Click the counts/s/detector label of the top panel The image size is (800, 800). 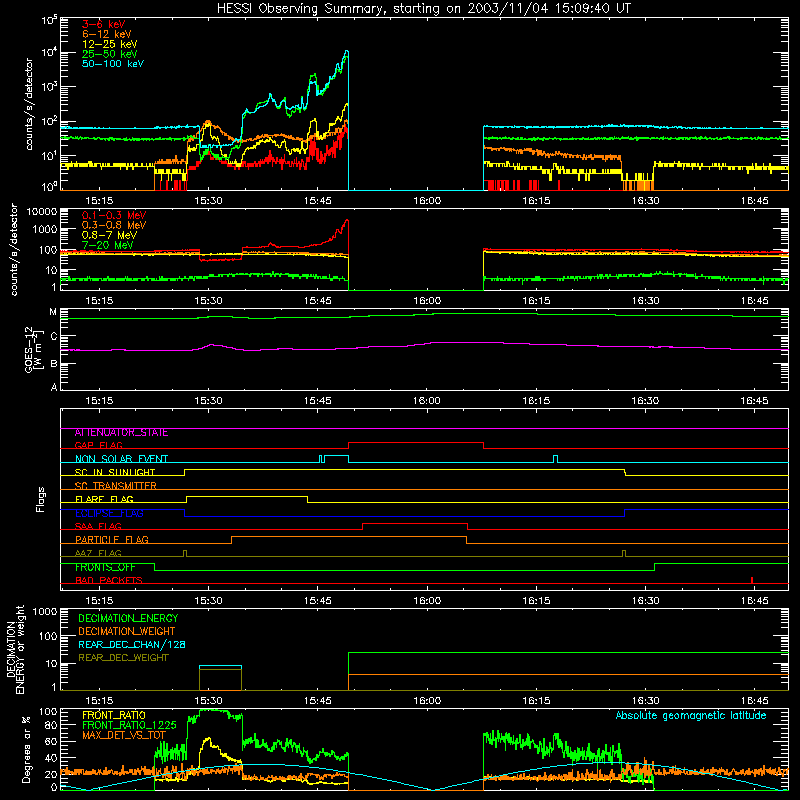click(x=29, y=104)
